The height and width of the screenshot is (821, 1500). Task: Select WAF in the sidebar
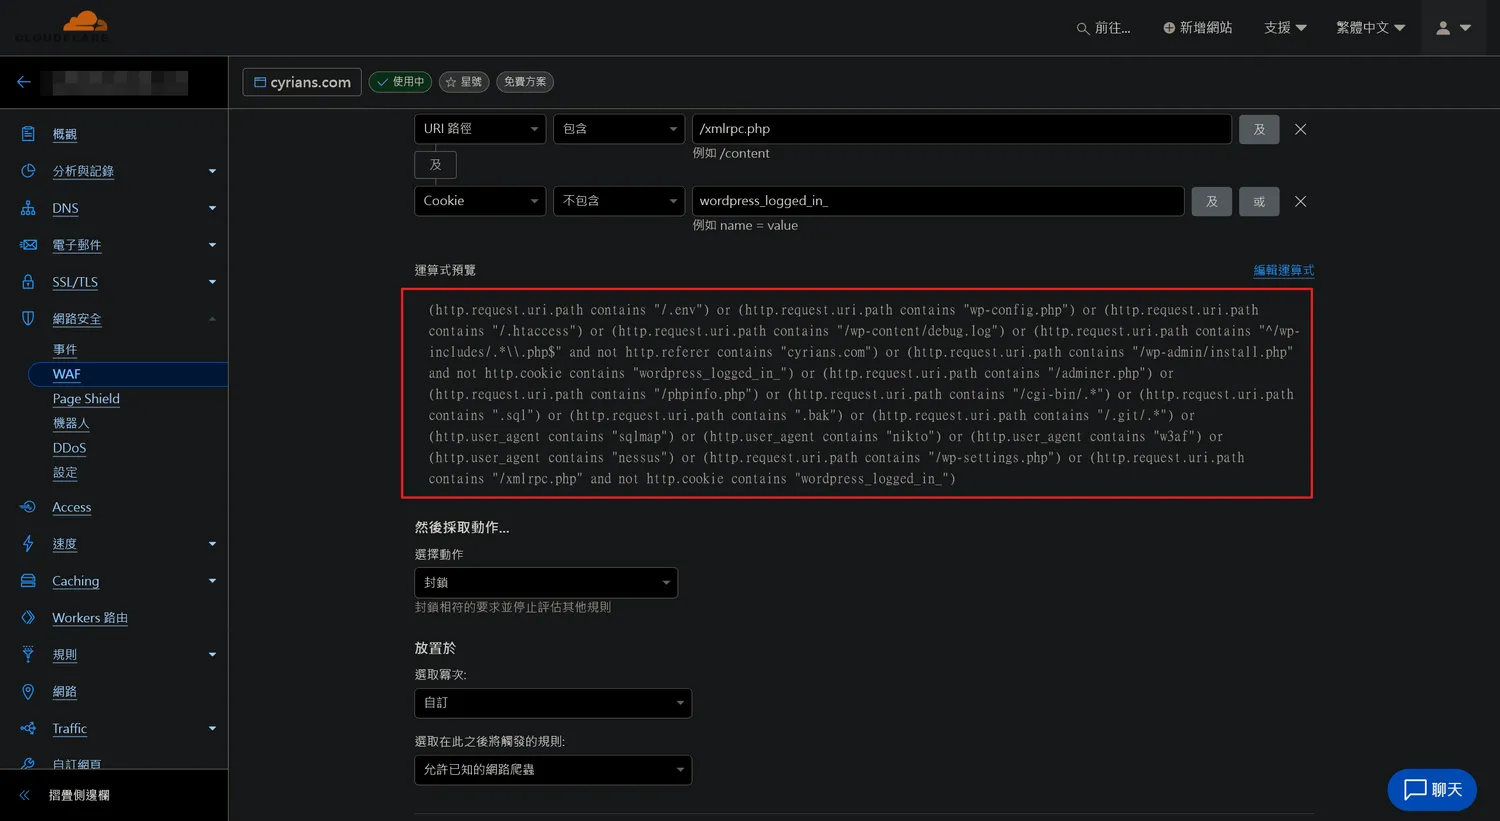pyautogui.click(x=67, y=374)
